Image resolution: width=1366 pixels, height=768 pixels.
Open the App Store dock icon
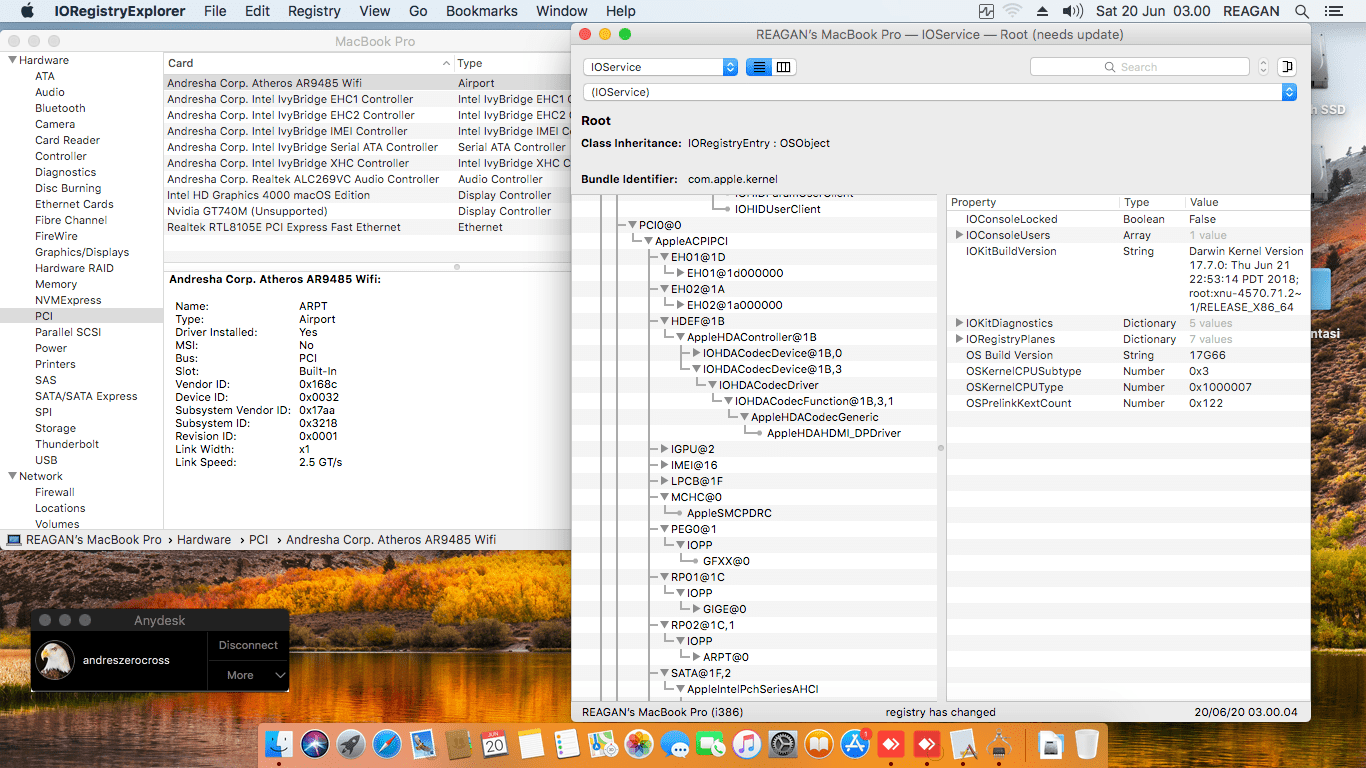pos(855,744)
